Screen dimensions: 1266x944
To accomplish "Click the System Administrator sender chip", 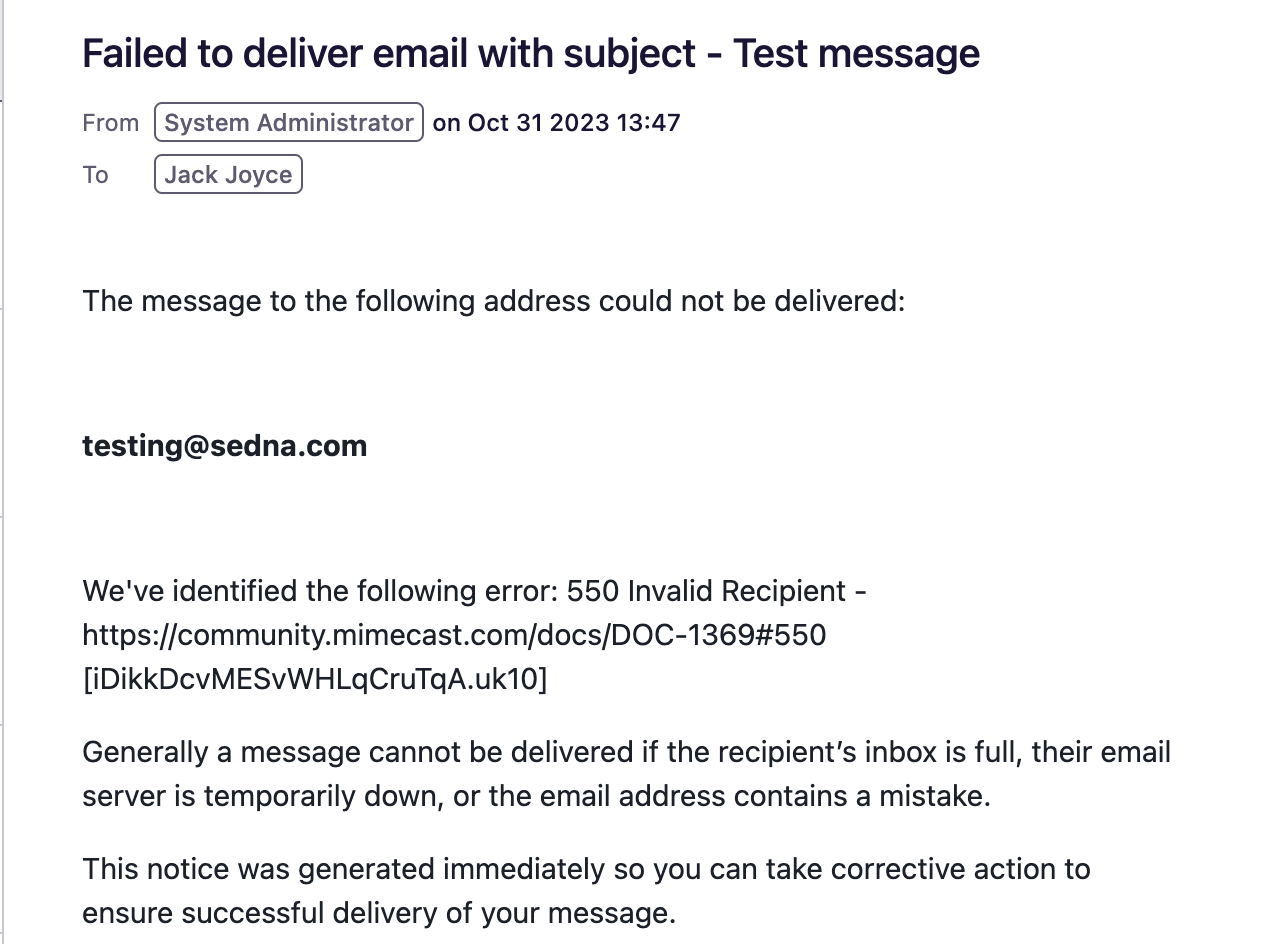I will 288,122.
